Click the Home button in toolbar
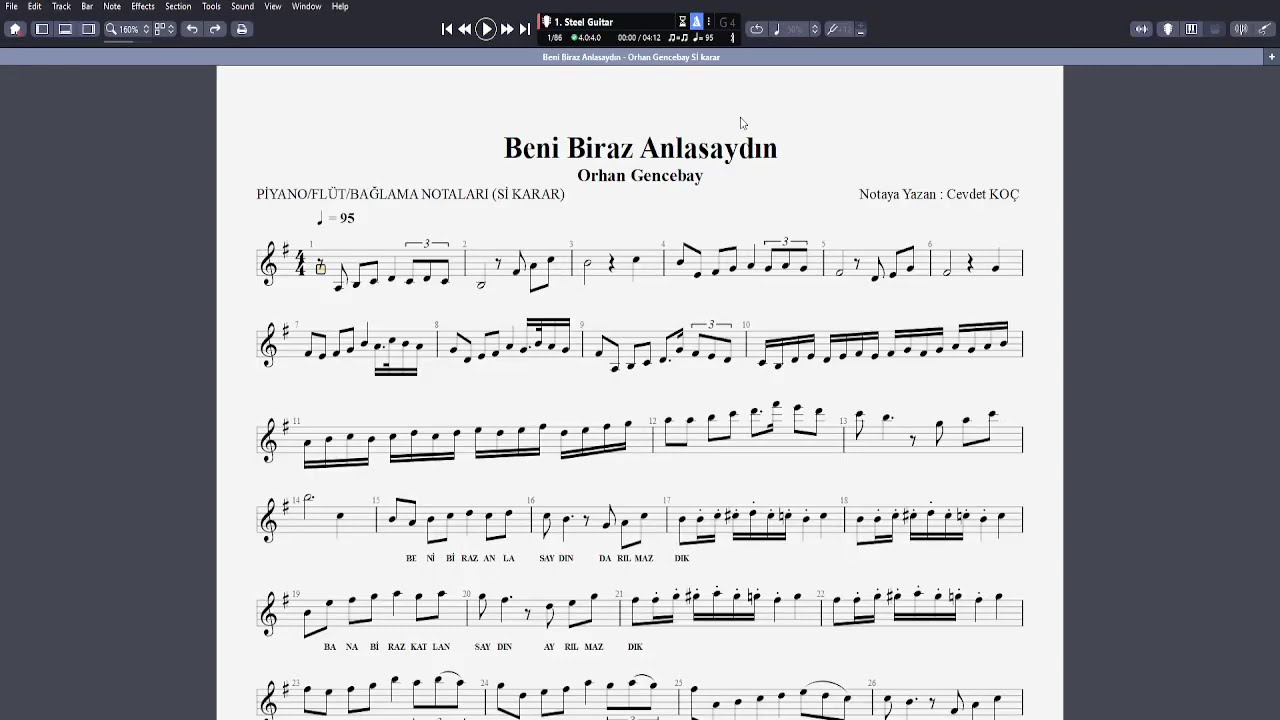The image size is (1280, 720). pos(15,29)
